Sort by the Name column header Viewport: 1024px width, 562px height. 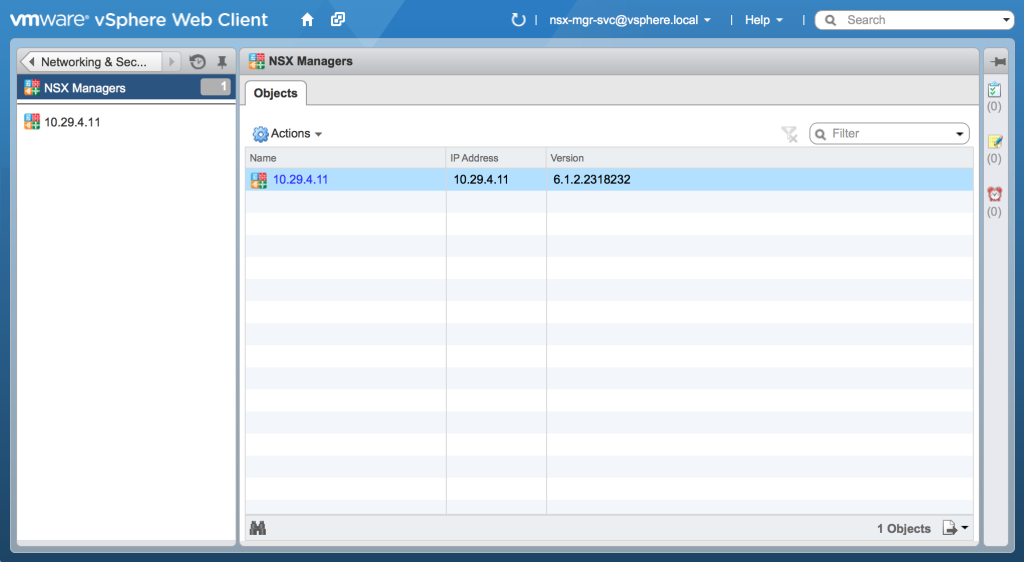tap(345, 158)
